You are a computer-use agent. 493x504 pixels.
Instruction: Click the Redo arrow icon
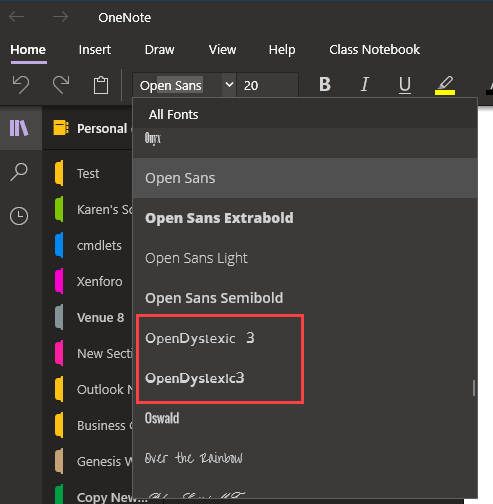[x=61, y=85]
